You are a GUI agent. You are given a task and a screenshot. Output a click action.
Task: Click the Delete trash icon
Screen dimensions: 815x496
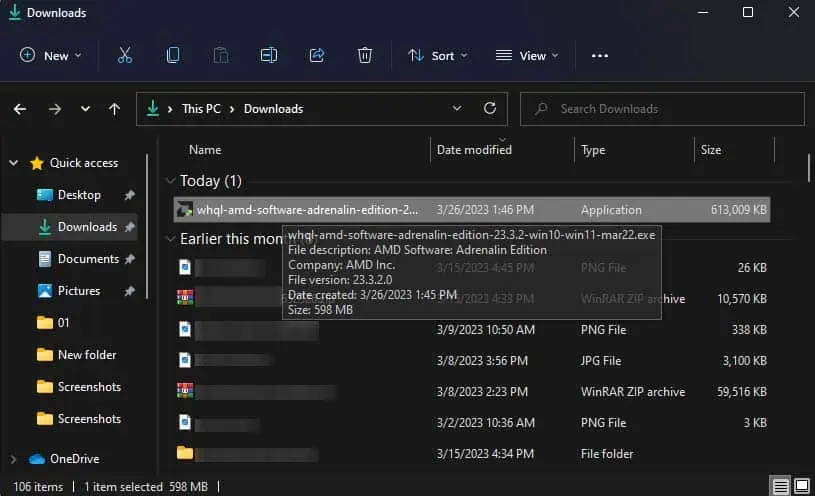[365, 55]
